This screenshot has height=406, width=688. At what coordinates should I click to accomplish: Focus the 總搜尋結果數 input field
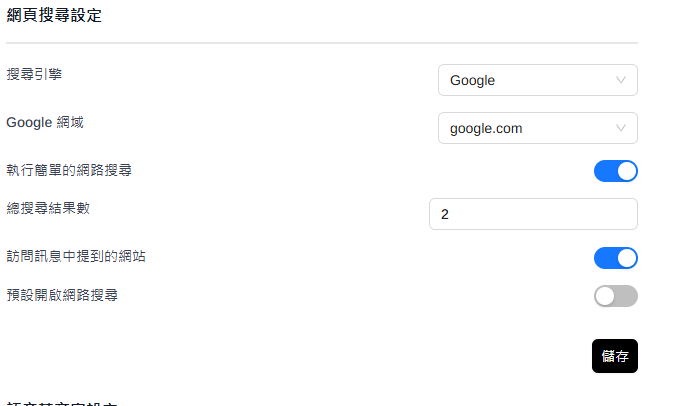tap(533, 214)
